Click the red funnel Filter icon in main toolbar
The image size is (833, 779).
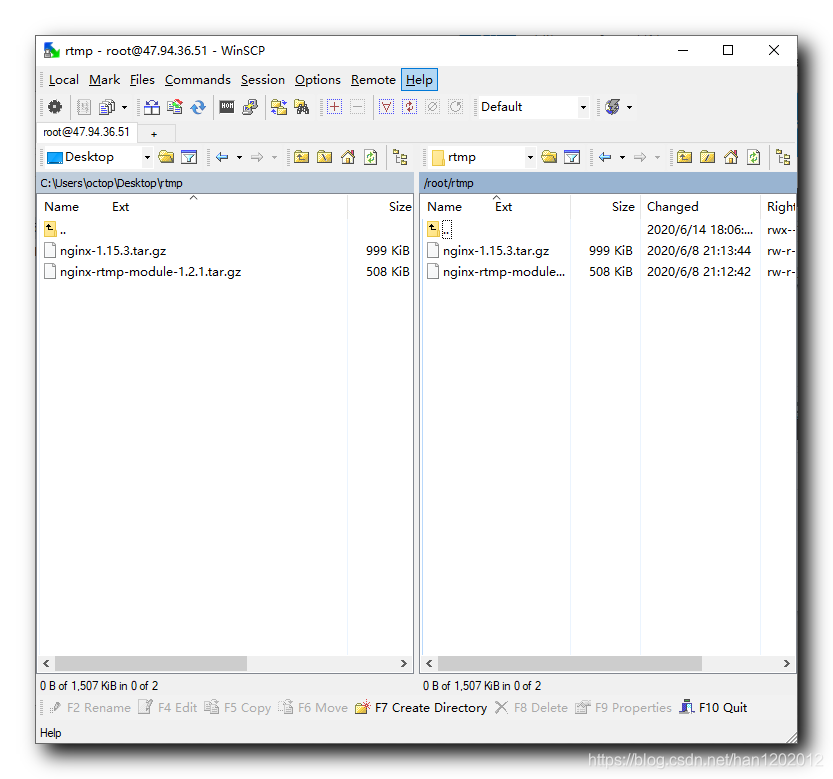pos(386,107)
